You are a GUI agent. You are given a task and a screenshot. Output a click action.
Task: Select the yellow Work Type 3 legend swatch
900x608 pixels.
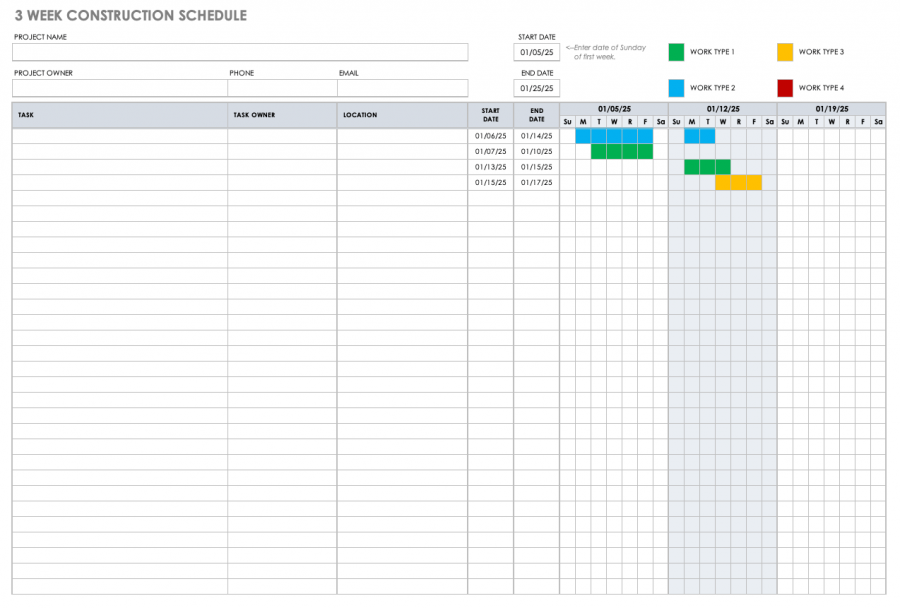pyautogui.click(x=785, y=50)
